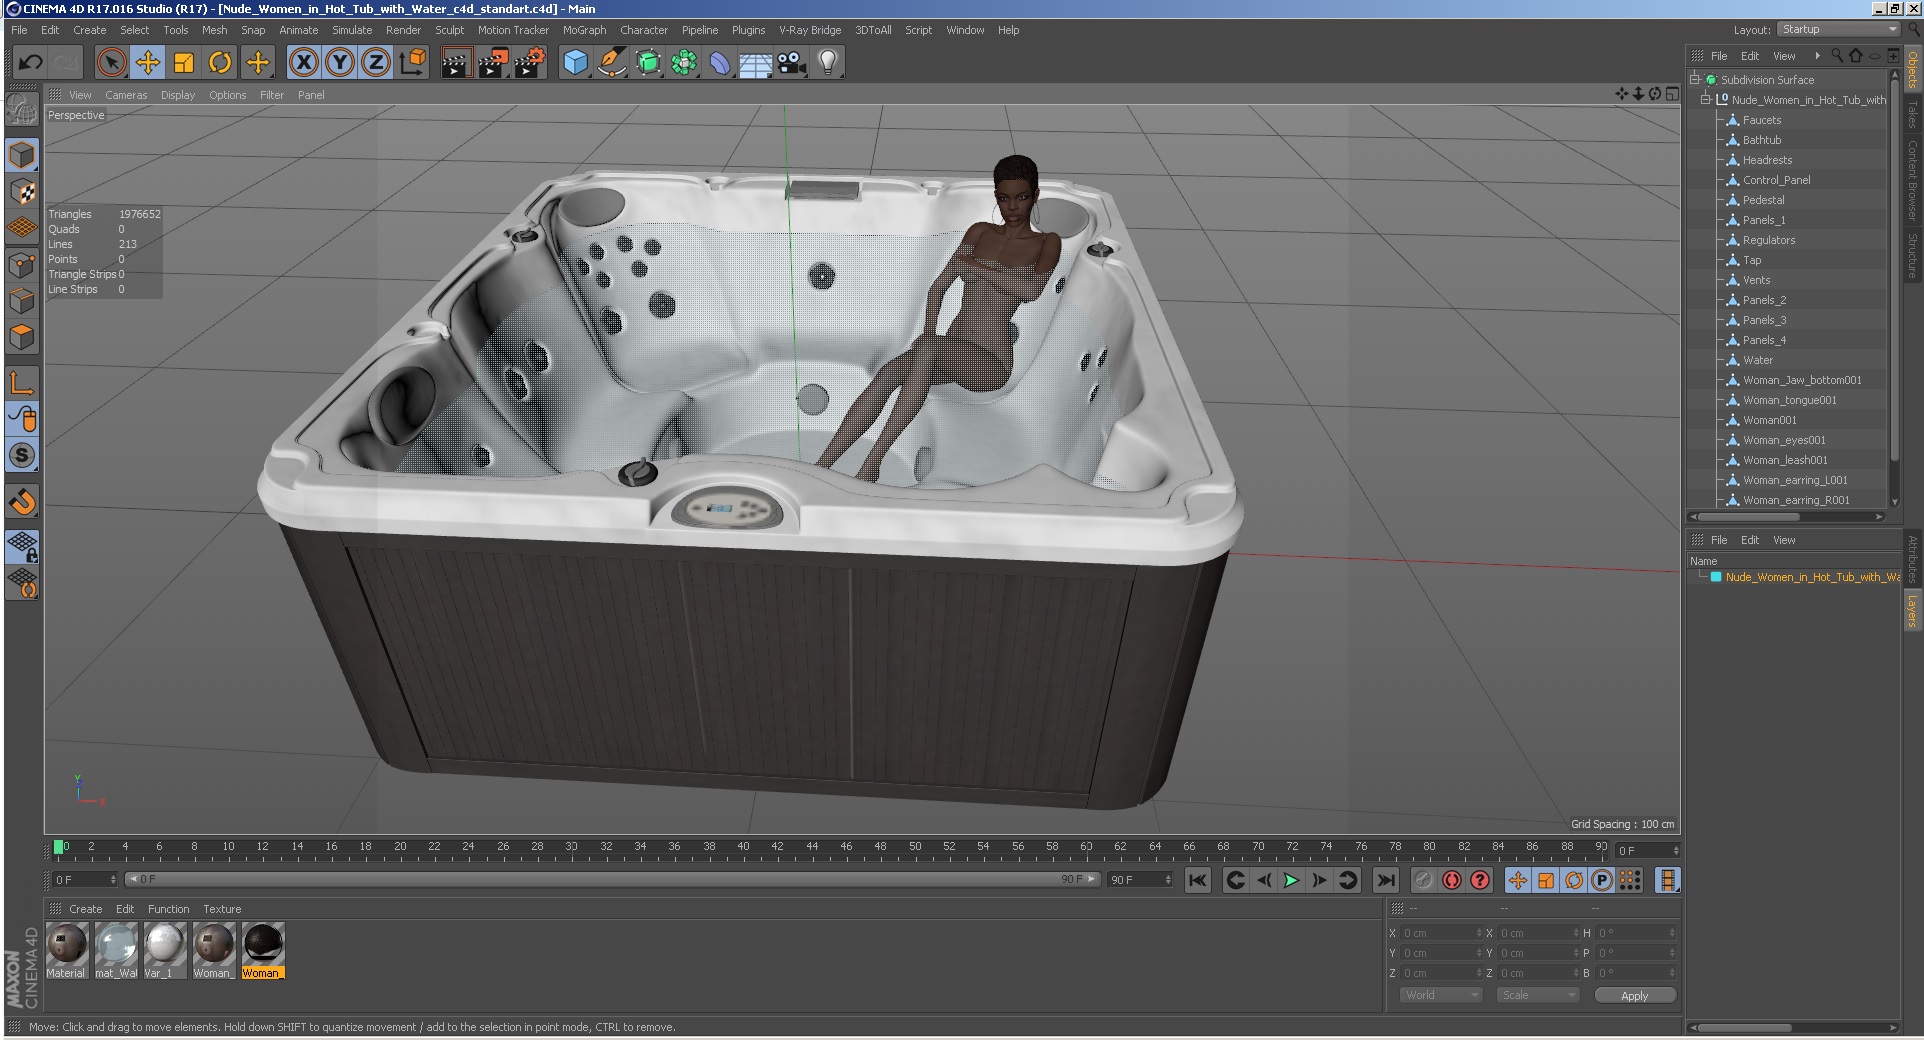
Task: Open the World coordinate dropdown
Action: (1440, 995)
